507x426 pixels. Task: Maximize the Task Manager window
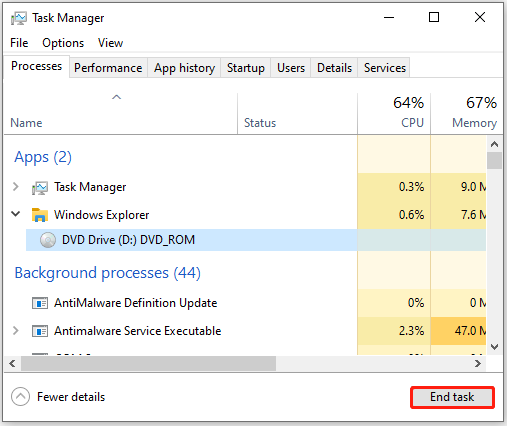point(434,17)
